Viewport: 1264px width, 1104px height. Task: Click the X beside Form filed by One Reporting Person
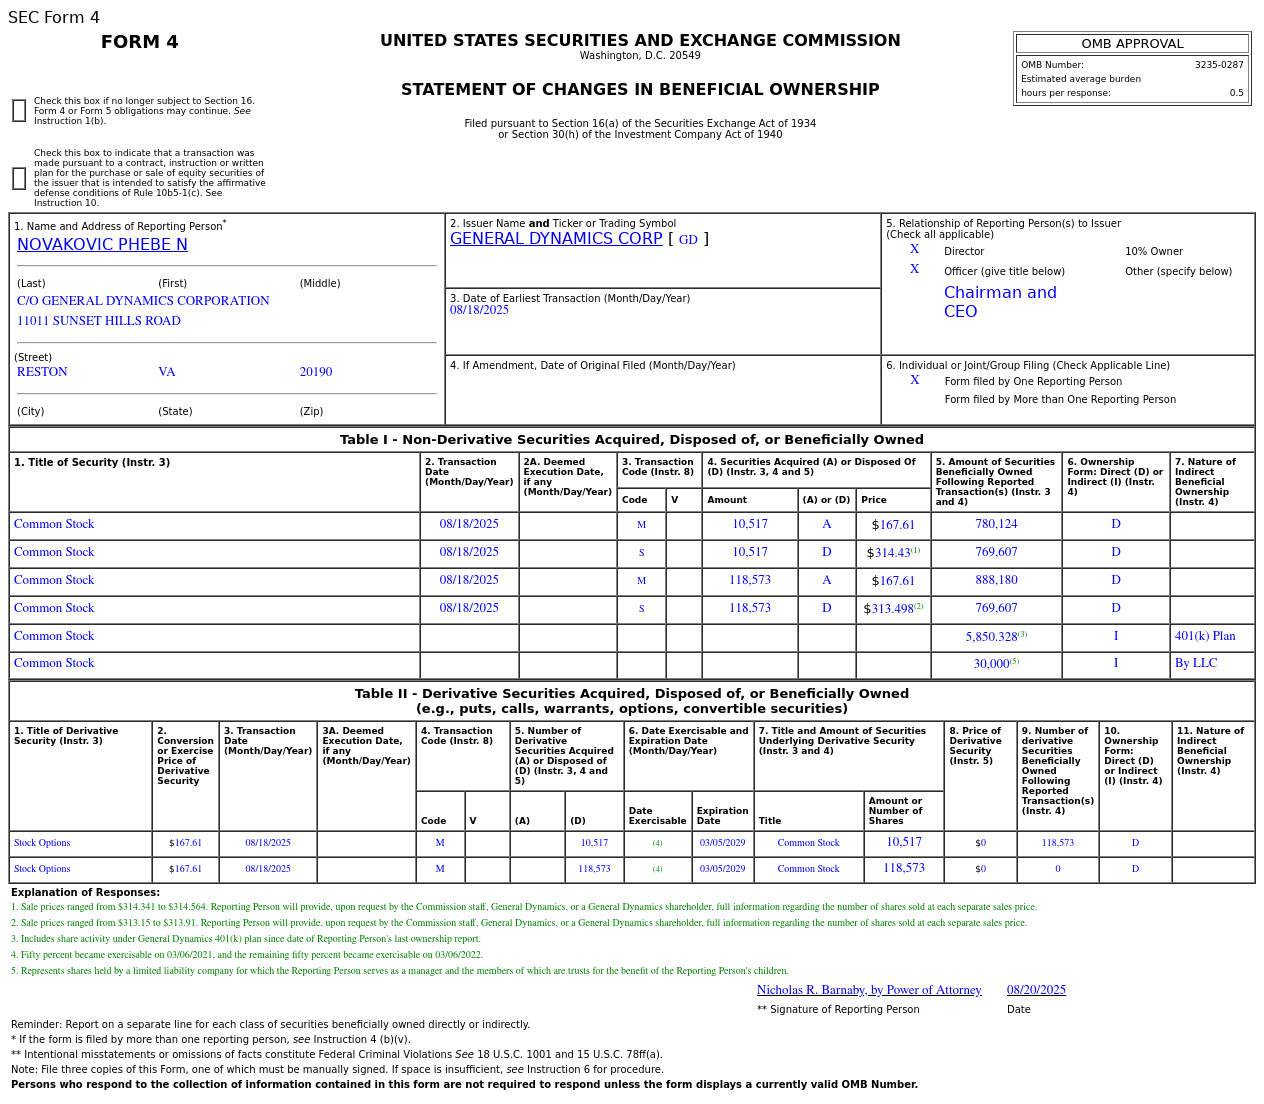click(x=914, y=381)
